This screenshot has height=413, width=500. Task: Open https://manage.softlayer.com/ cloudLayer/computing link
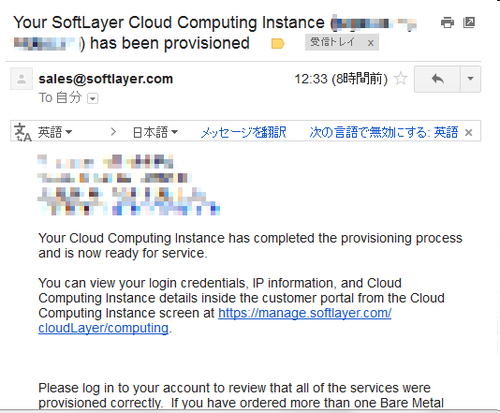pyautogui.click(x=215, y=320)
